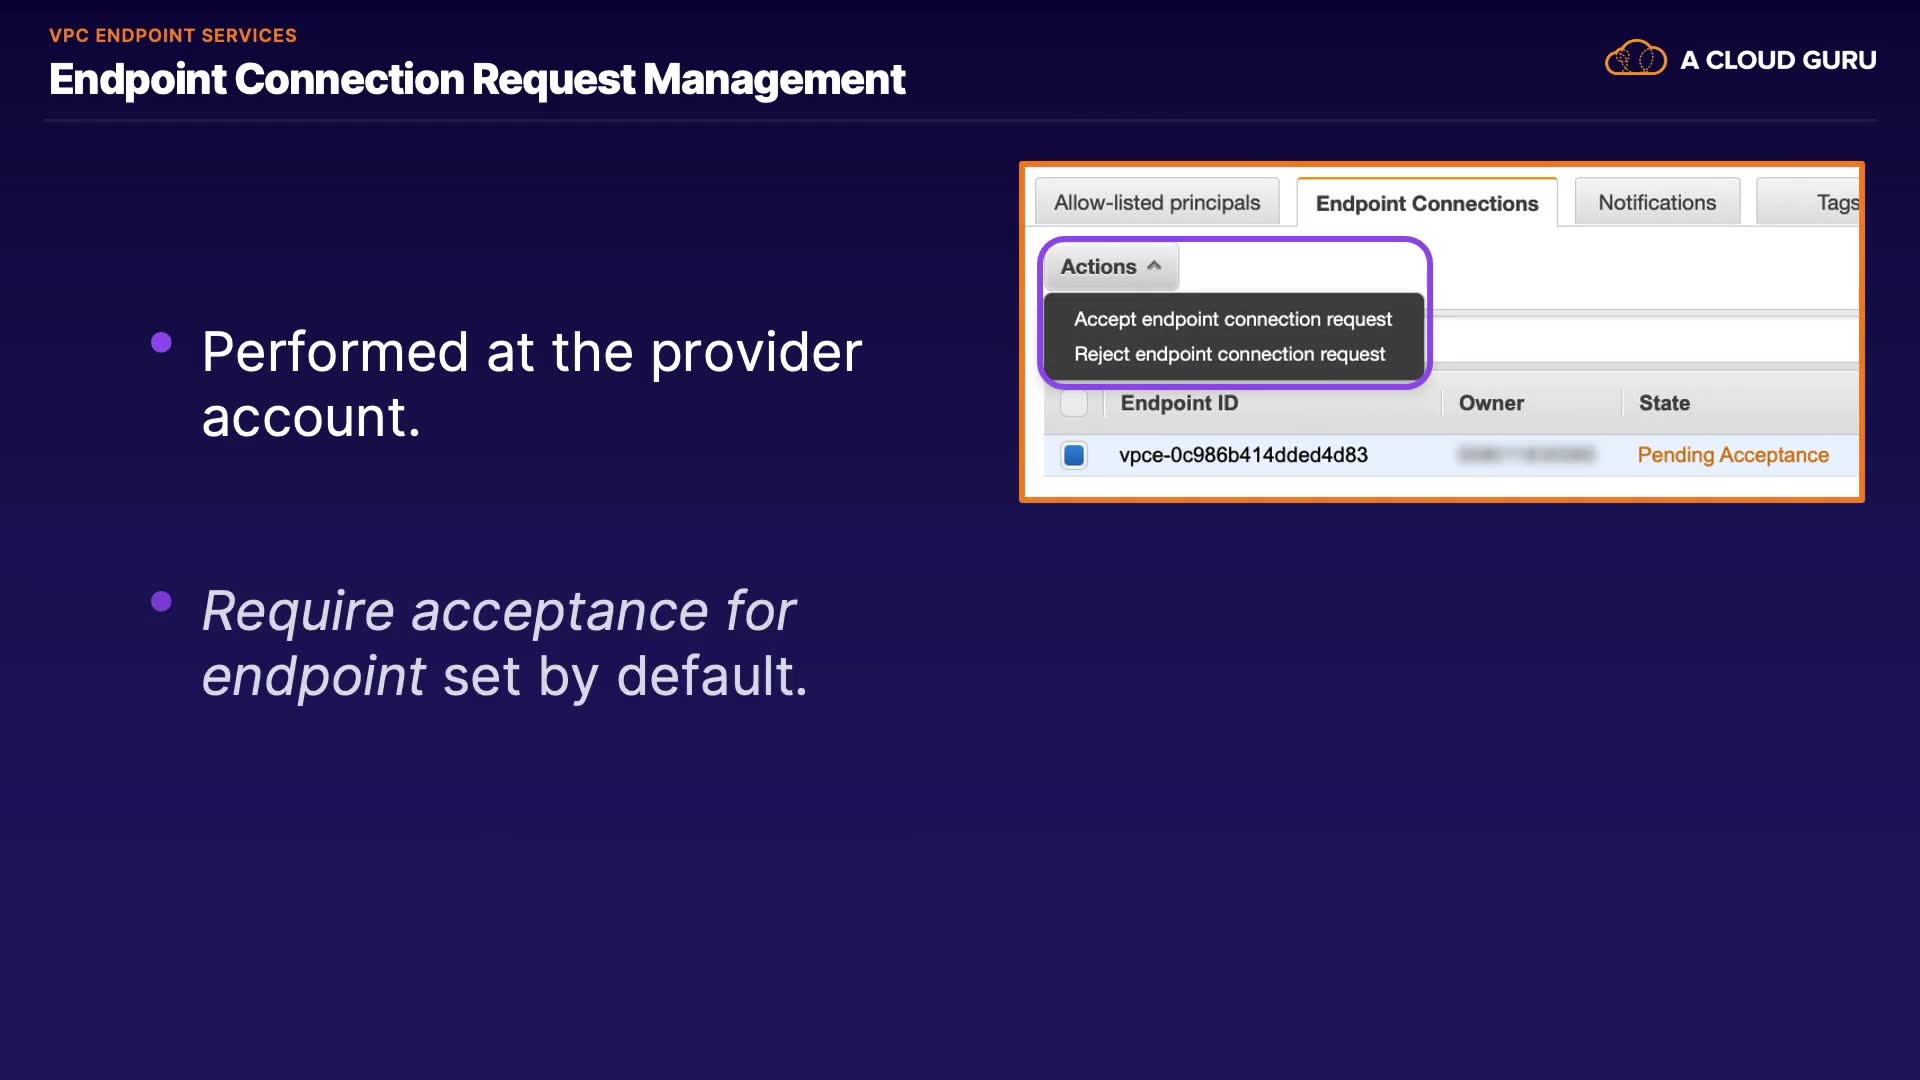Screen dimensions: 1920x1080
Task: Click the purple bullet beside 'Performed at the provider'
Action: 161,343
